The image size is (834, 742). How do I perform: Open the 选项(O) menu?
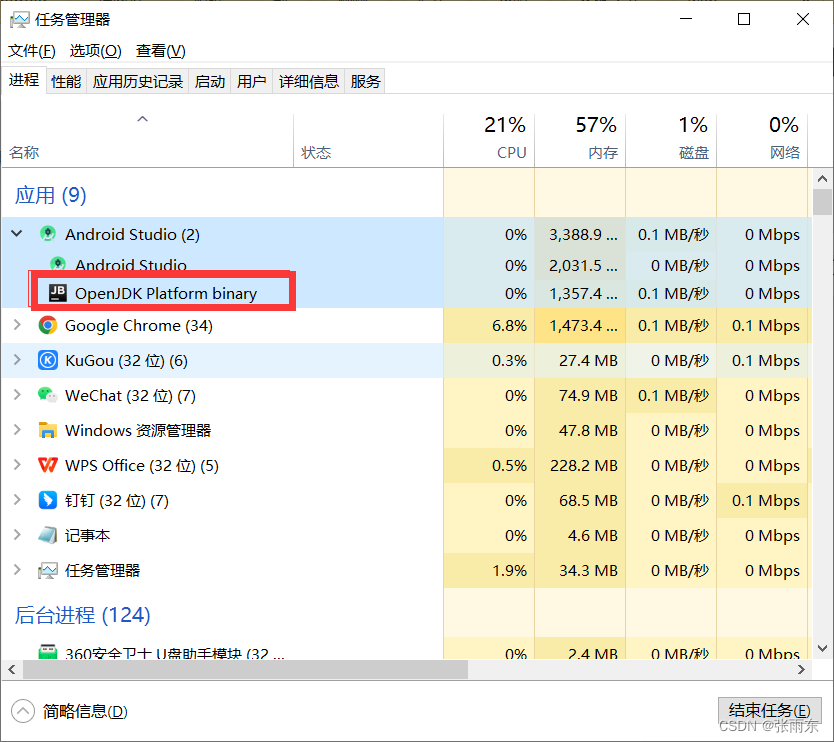click(95, 51)
